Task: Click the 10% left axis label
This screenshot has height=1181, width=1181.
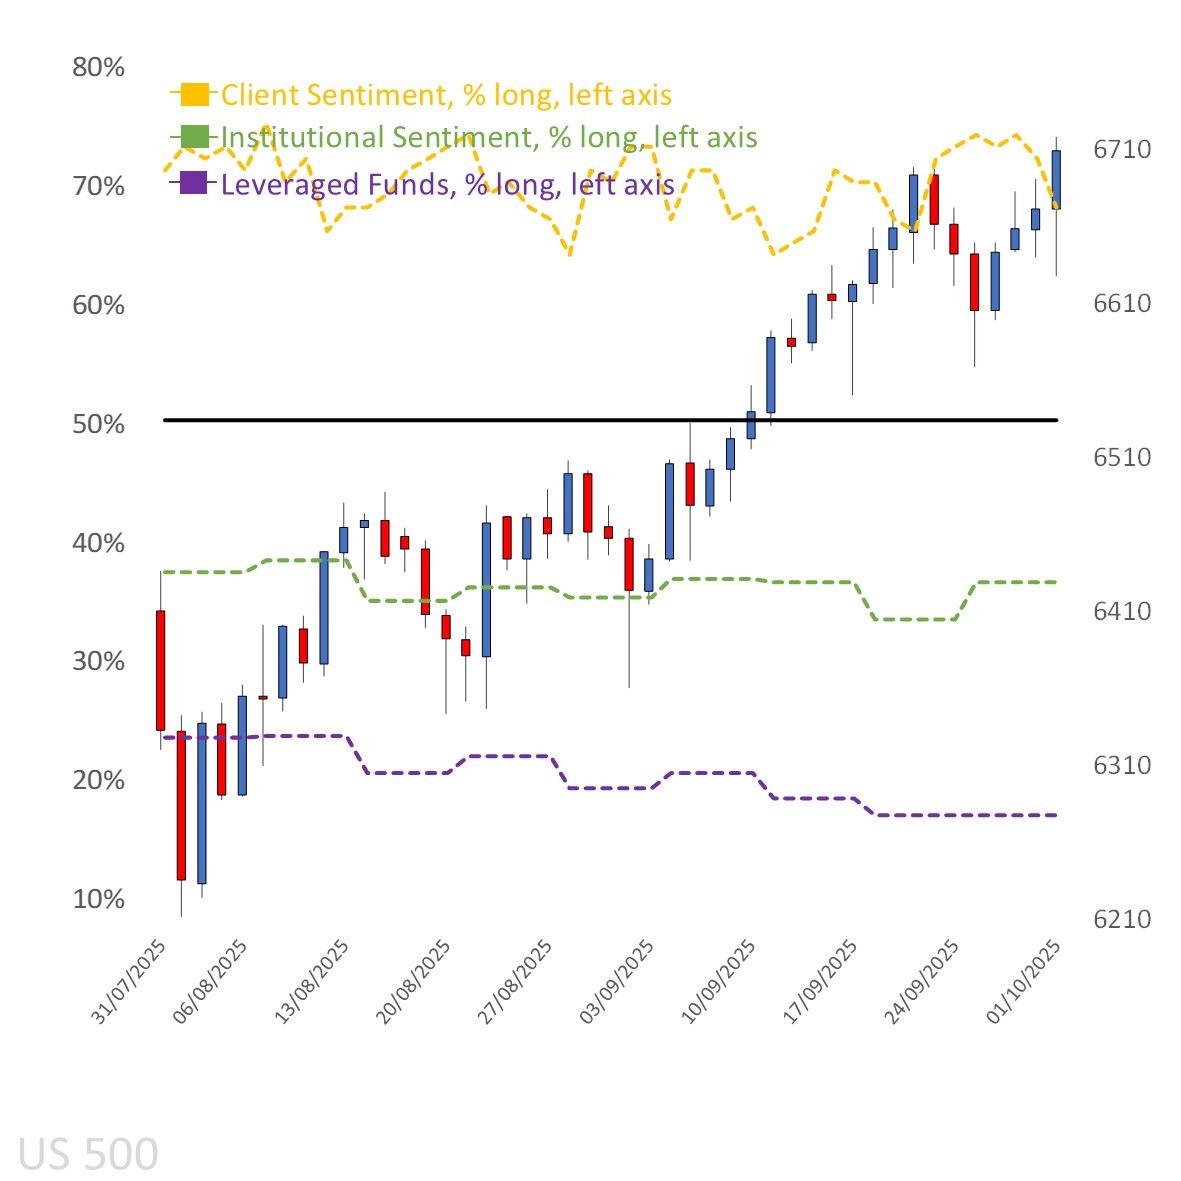Action: [x=98, y=899]
